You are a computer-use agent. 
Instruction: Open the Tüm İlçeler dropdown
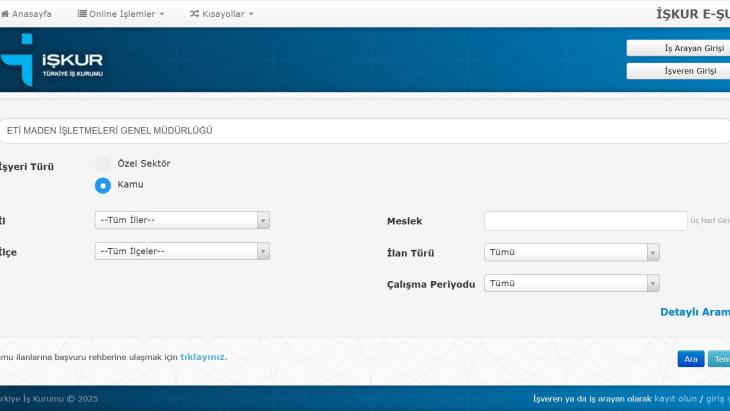point(182,251)
